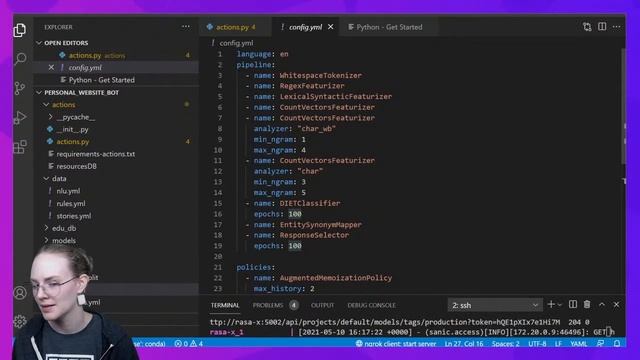Open notifications bell in status bar

(617, 344)
